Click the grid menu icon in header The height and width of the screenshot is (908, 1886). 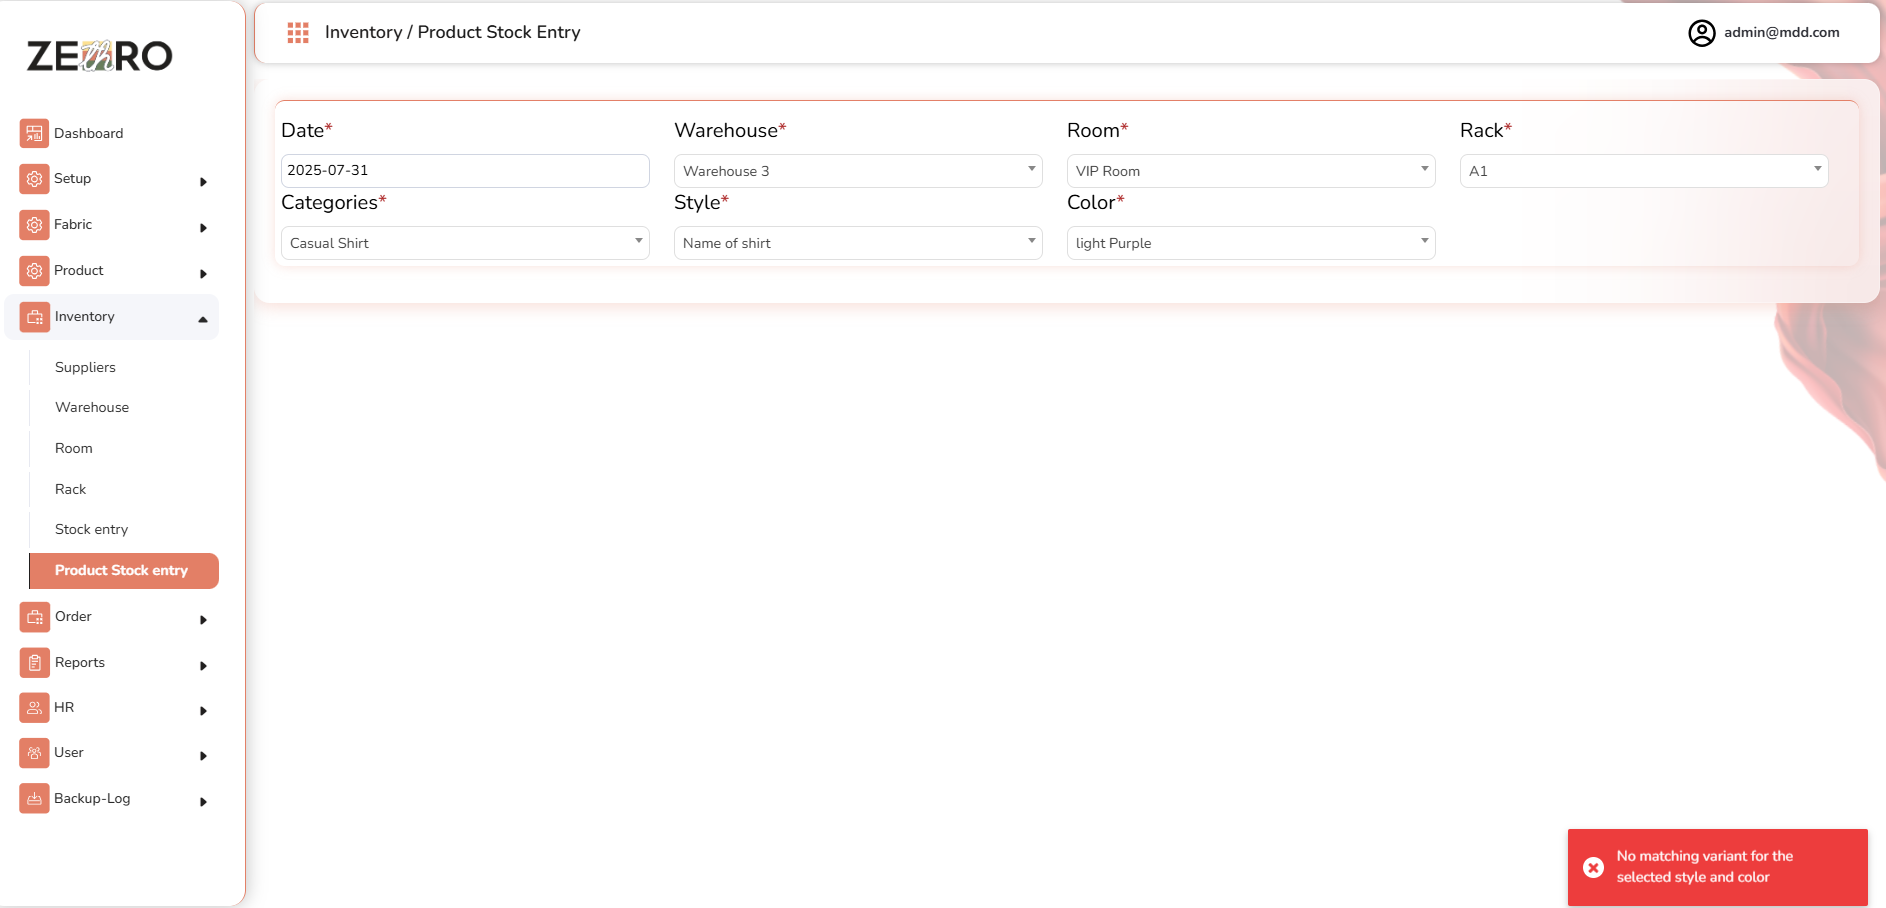298,33
